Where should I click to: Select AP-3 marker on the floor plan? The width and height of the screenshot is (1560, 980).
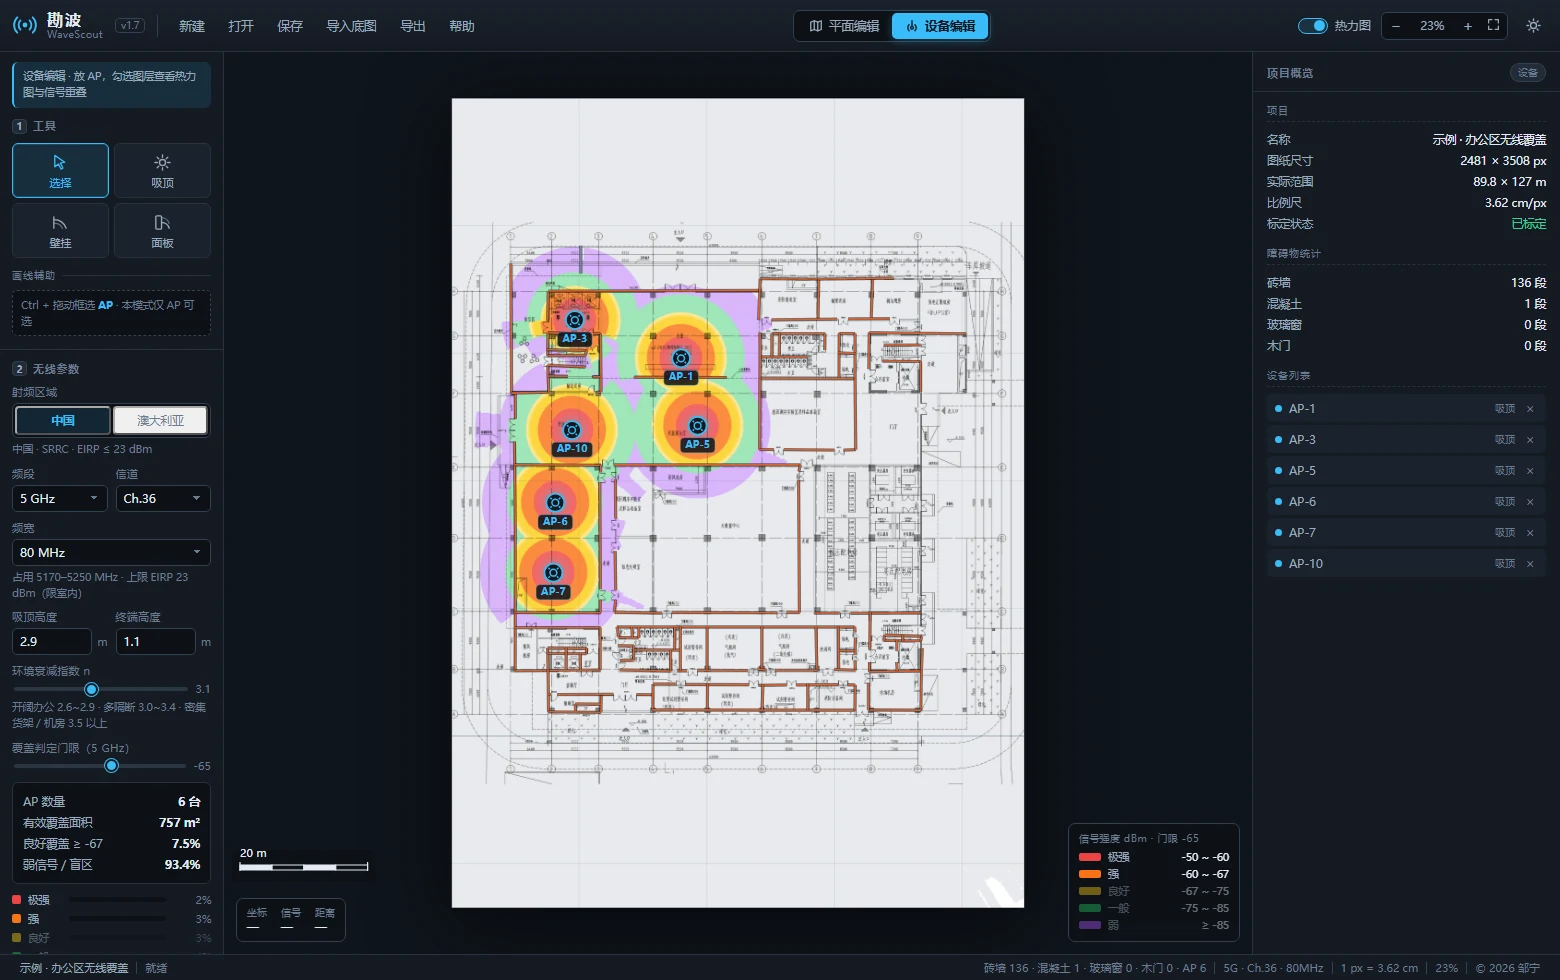(574, 321)
